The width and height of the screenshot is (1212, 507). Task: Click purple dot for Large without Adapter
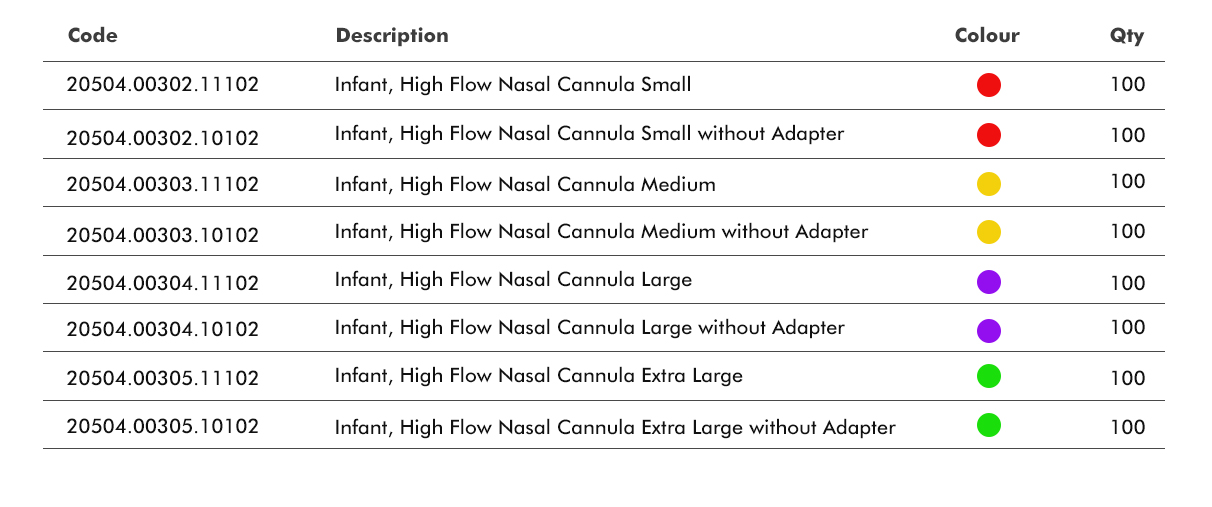coord(988,330)
